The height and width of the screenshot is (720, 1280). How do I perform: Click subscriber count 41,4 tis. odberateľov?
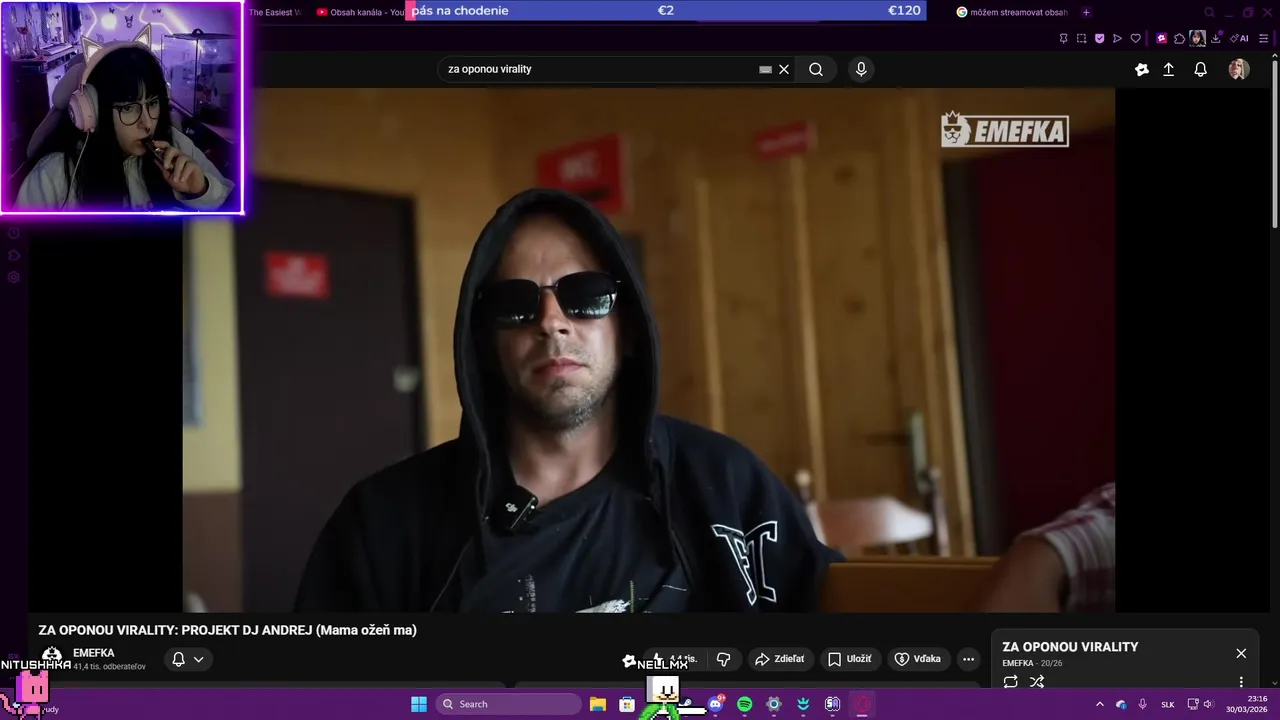click(109, 666)
